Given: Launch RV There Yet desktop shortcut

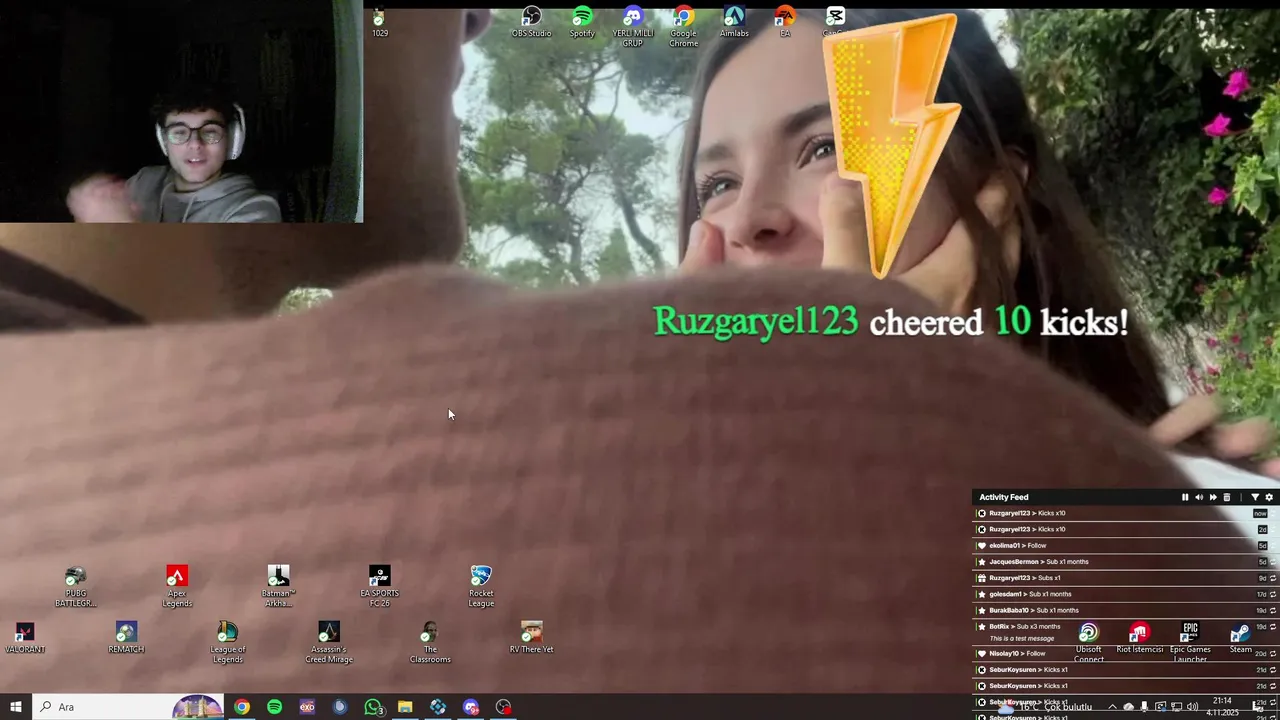Looking at the screenshot, I should pos(531,638).
